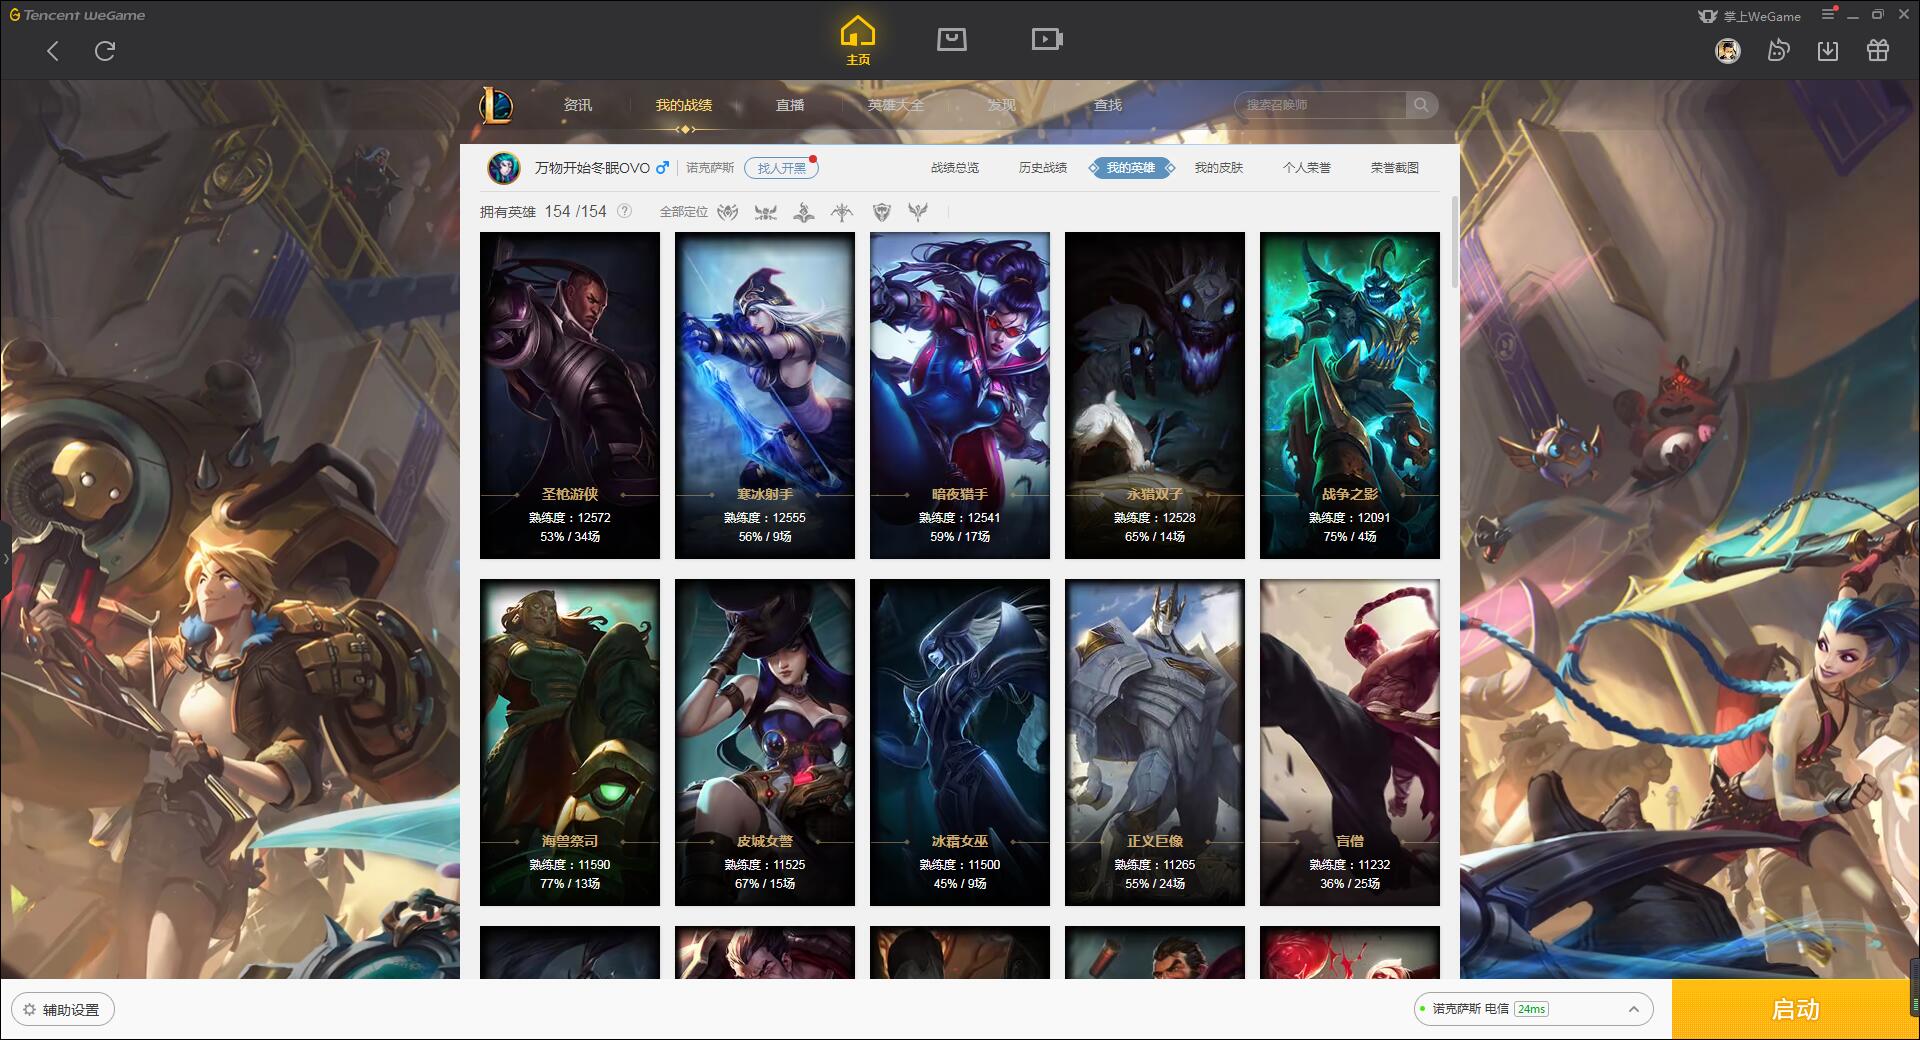
Task: Open the 海兽祭司 hero card
Action: (570, 742)
